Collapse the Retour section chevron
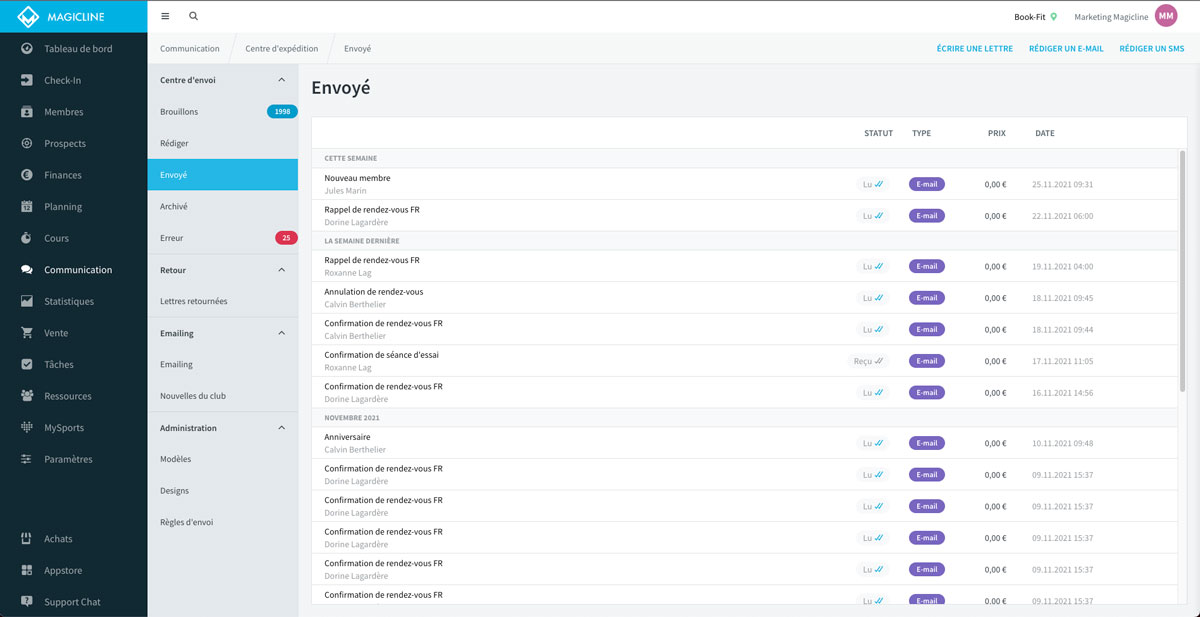This screenshot has width=1200, height=617. [281, 270]
